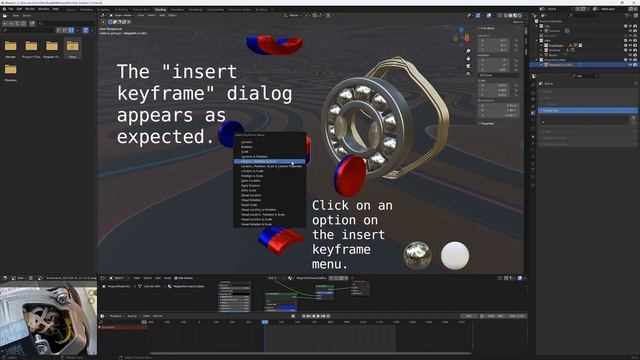Open the Playback menu in timeline
640x360 pixels.
(116, 316)
